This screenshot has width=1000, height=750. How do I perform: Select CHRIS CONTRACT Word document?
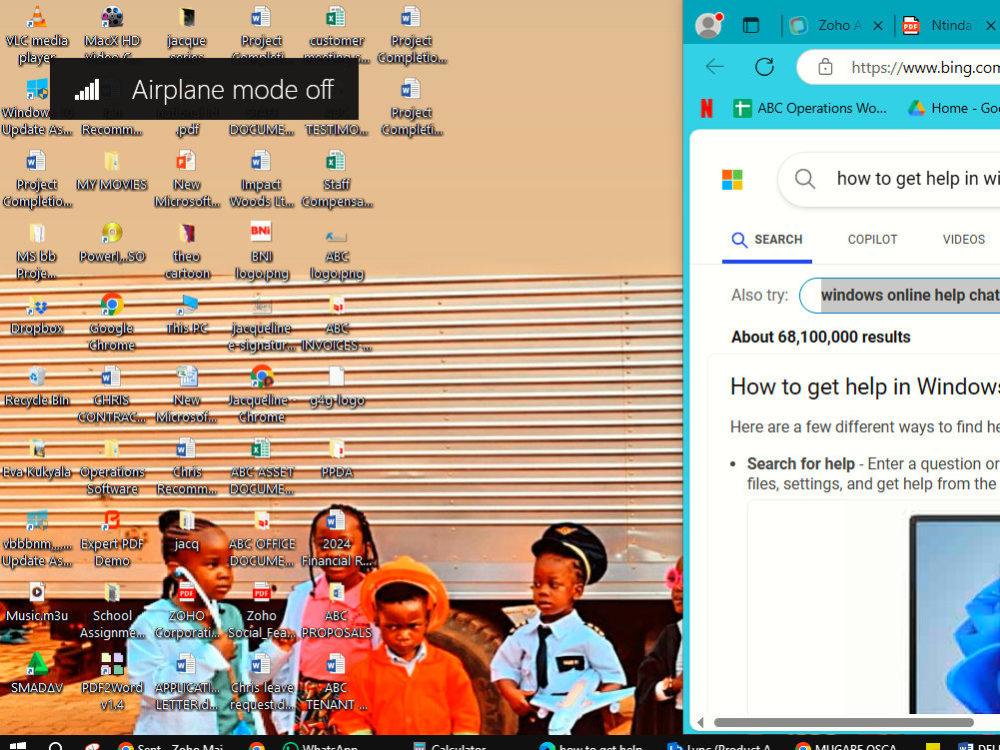coord(112,395)
